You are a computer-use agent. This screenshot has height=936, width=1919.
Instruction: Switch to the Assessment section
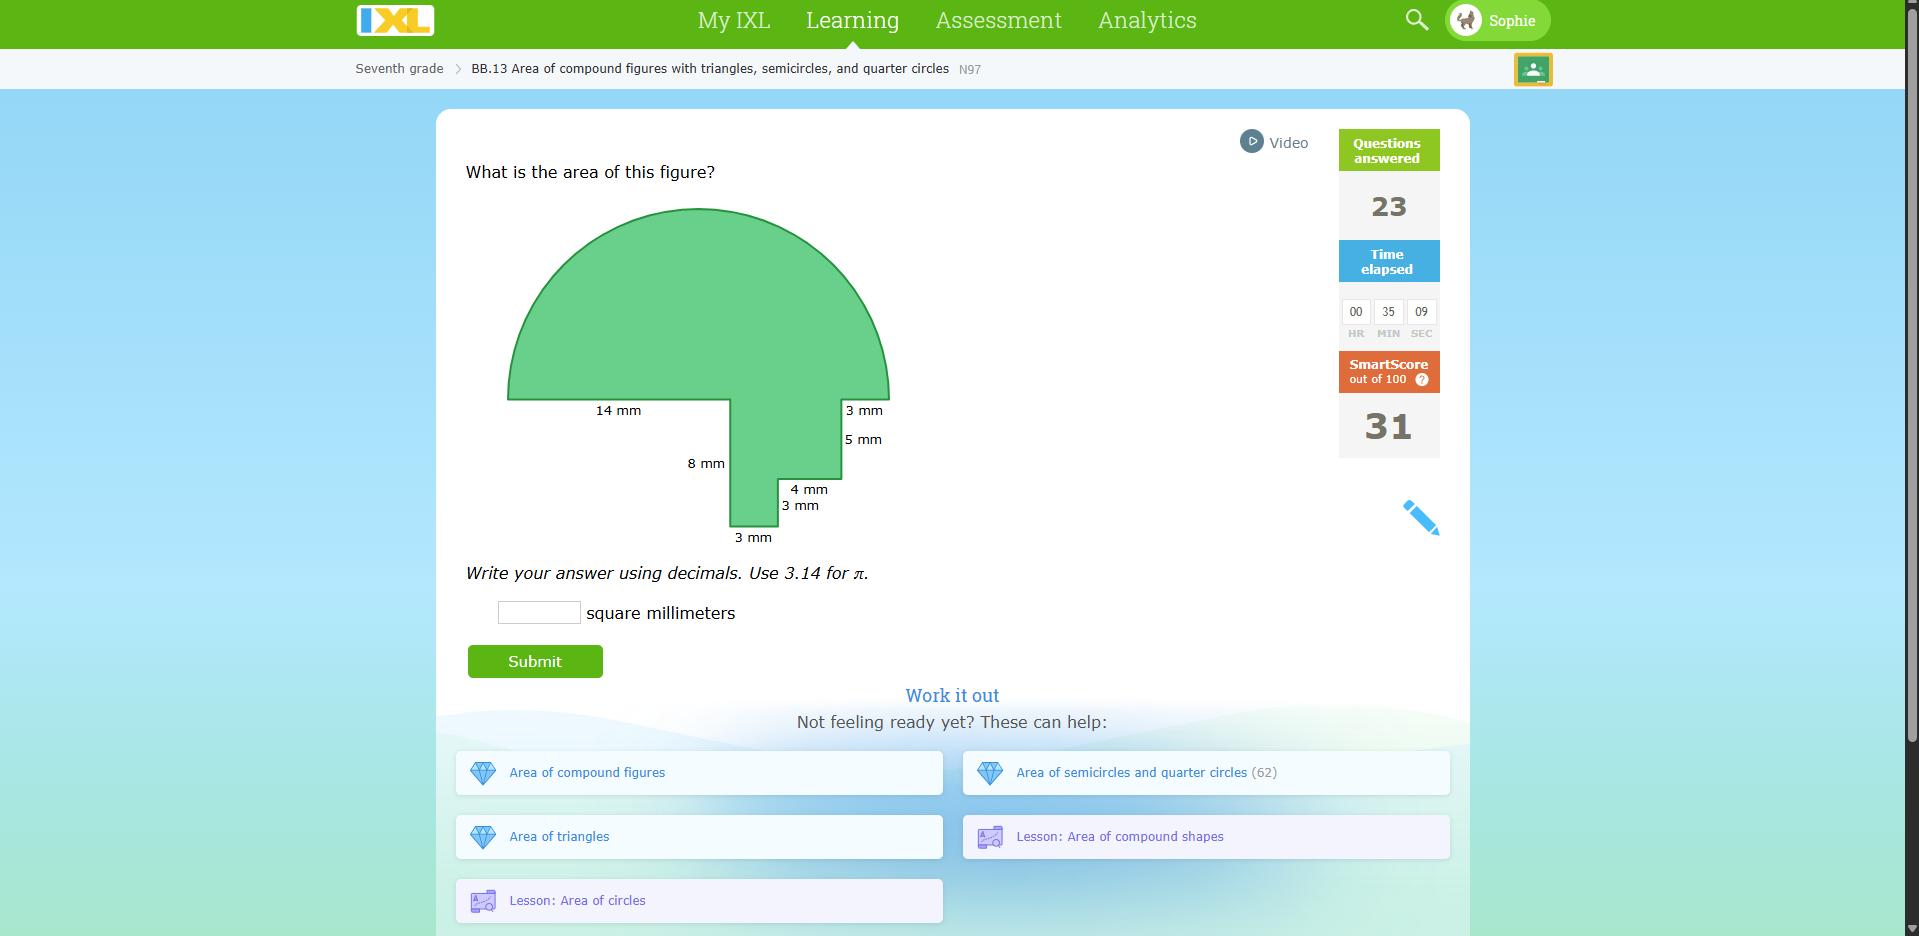(997, 20)
